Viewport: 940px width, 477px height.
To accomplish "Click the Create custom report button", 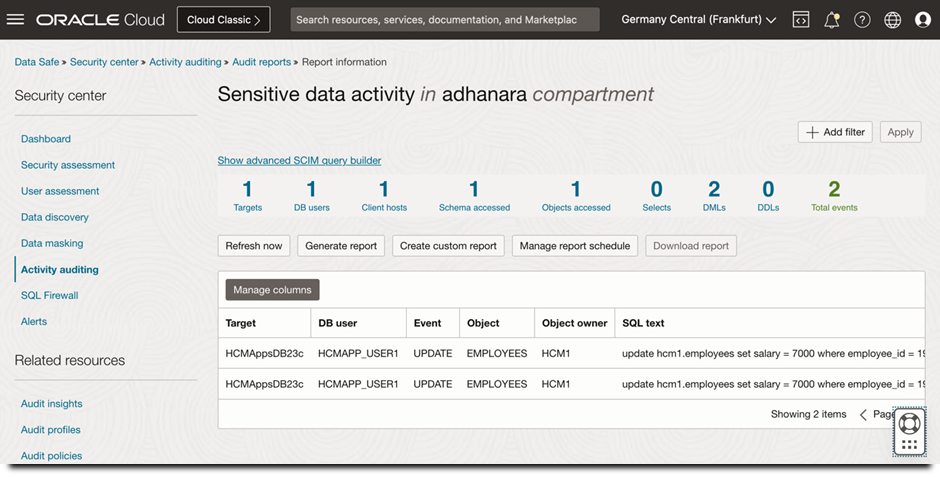I will (x=448, y=246).
